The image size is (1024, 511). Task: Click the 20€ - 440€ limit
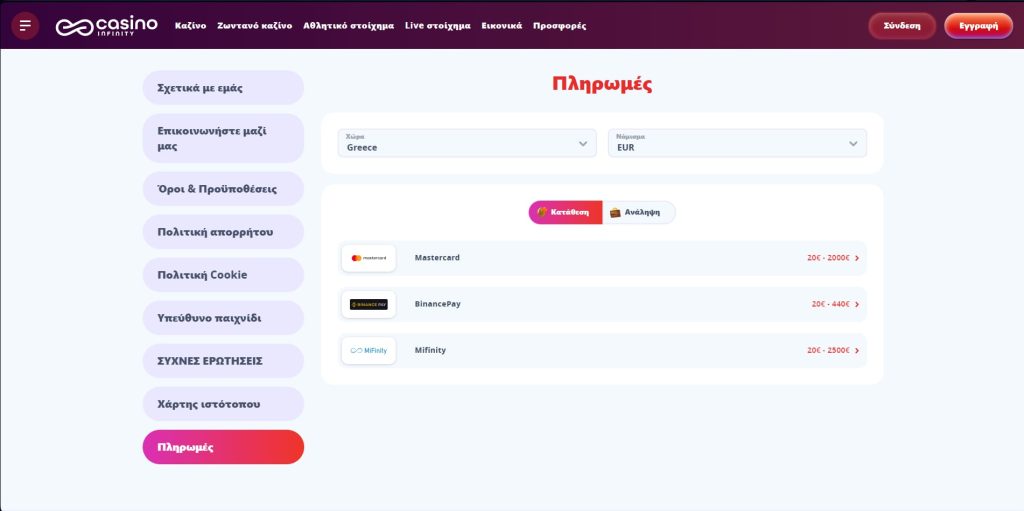click(x=831, y=305)
